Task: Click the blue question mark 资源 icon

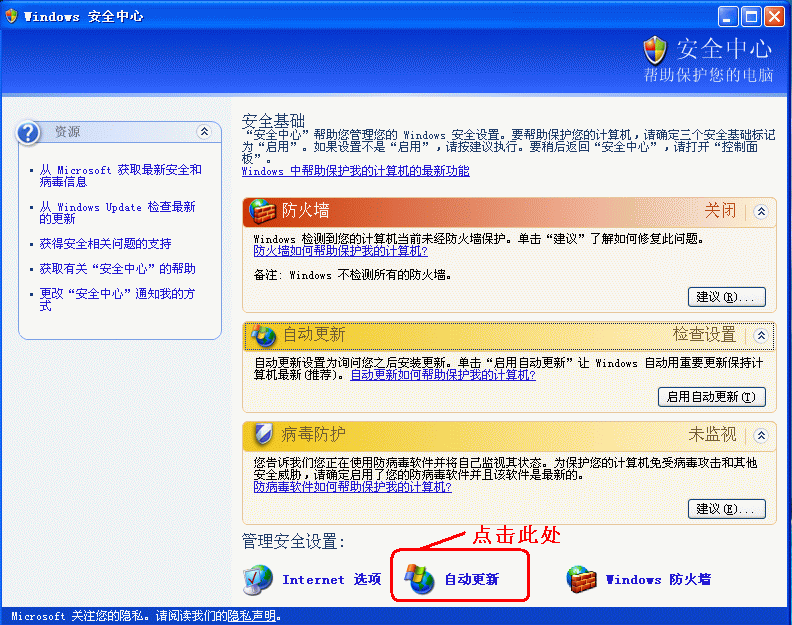Action: pos(28,133)
